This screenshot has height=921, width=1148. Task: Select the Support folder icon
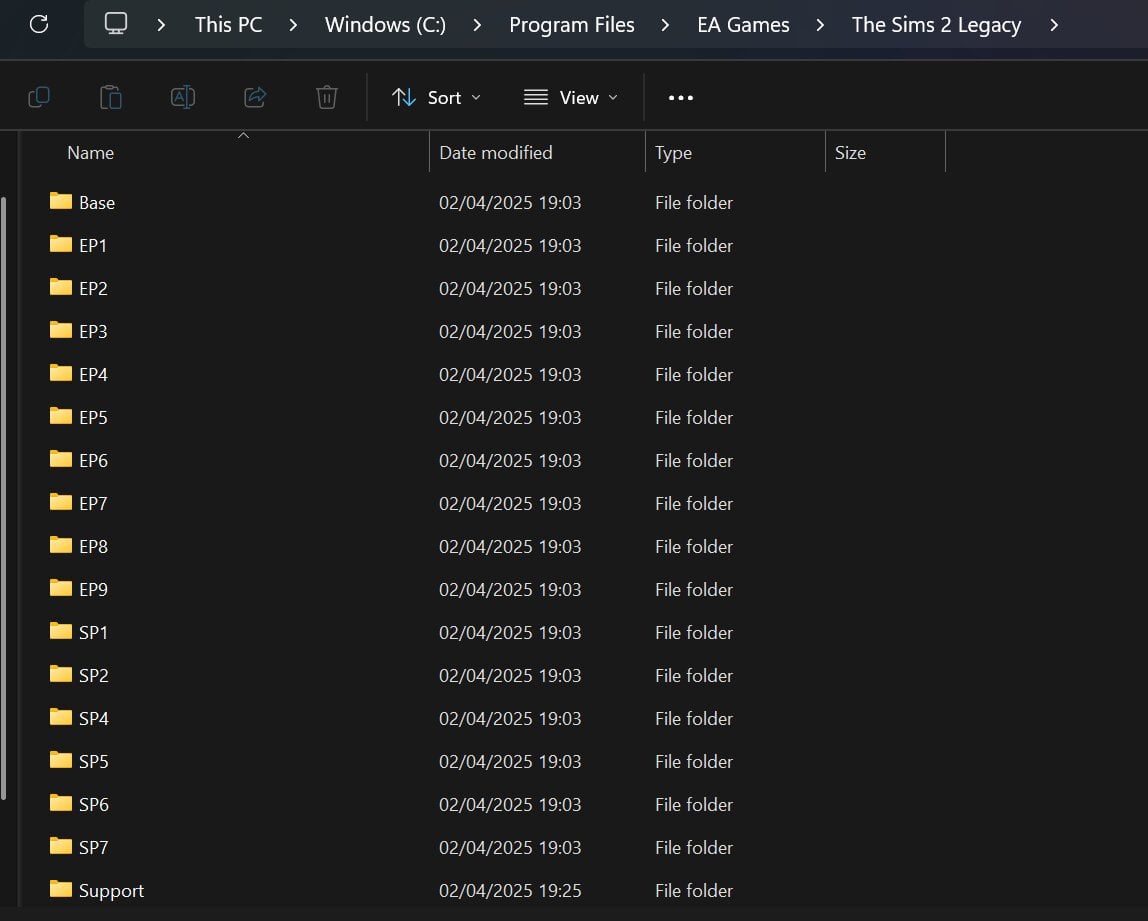click(61, 890)
